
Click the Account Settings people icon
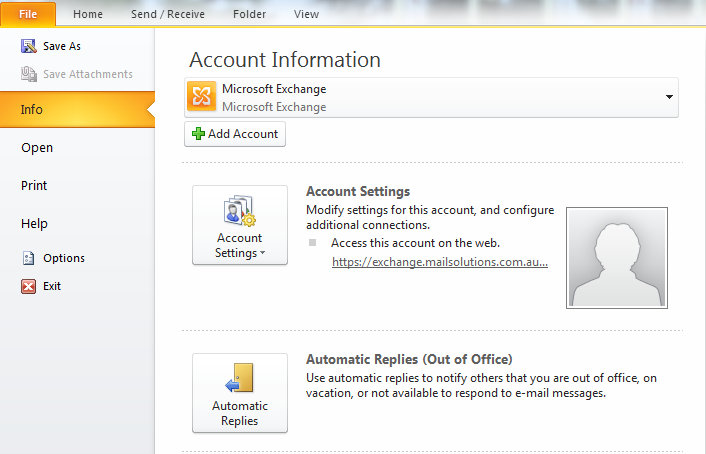click(x=240, y=212)
